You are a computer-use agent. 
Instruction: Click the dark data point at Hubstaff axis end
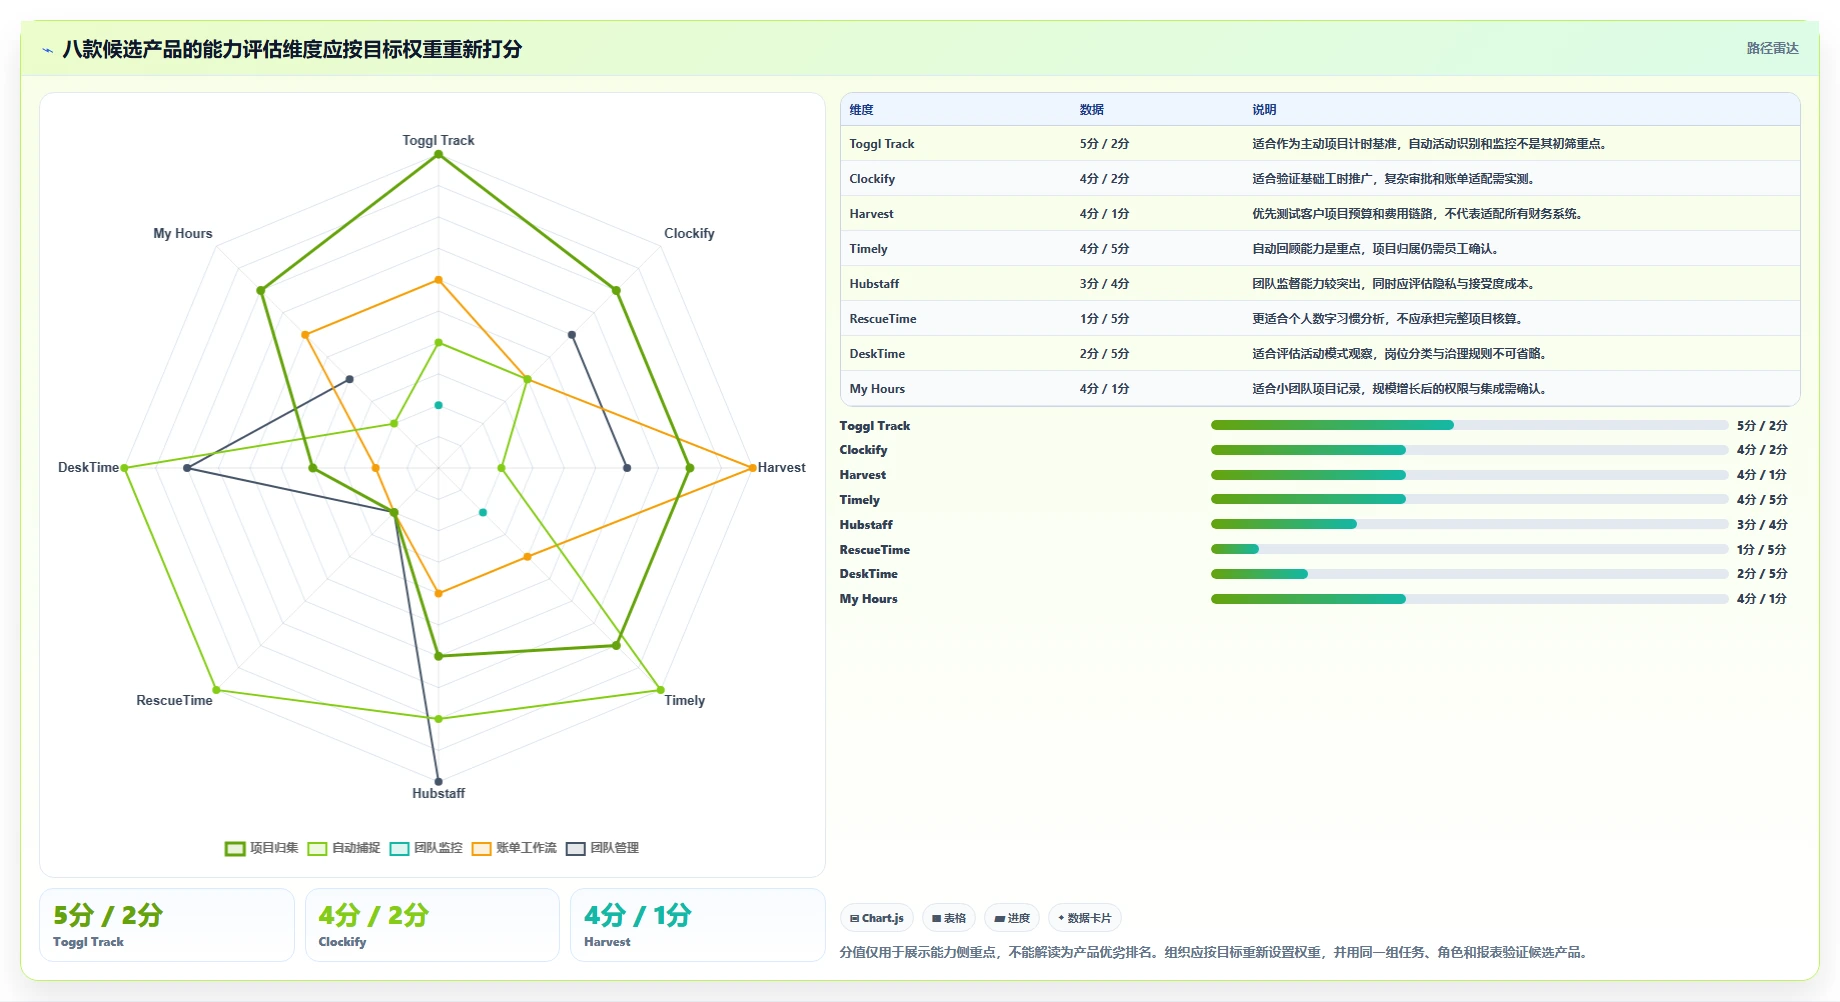click(x=438, y=782)
